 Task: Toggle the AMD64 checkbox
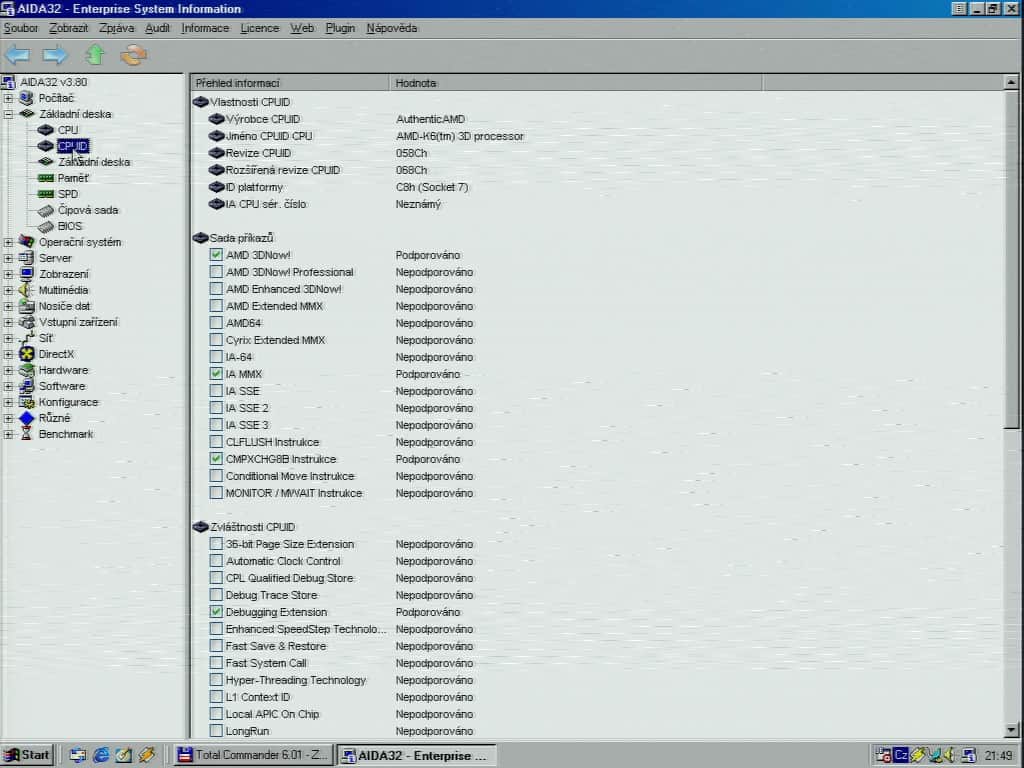(216, 323)
